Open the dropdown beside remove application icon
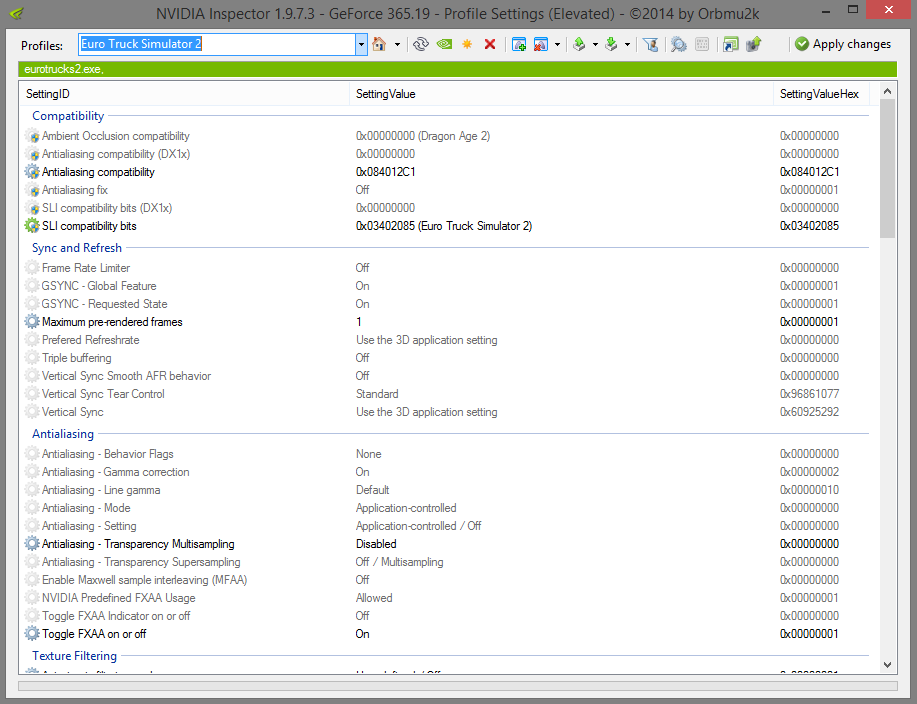Screen dimensions: 917x704 pos(557,44)
